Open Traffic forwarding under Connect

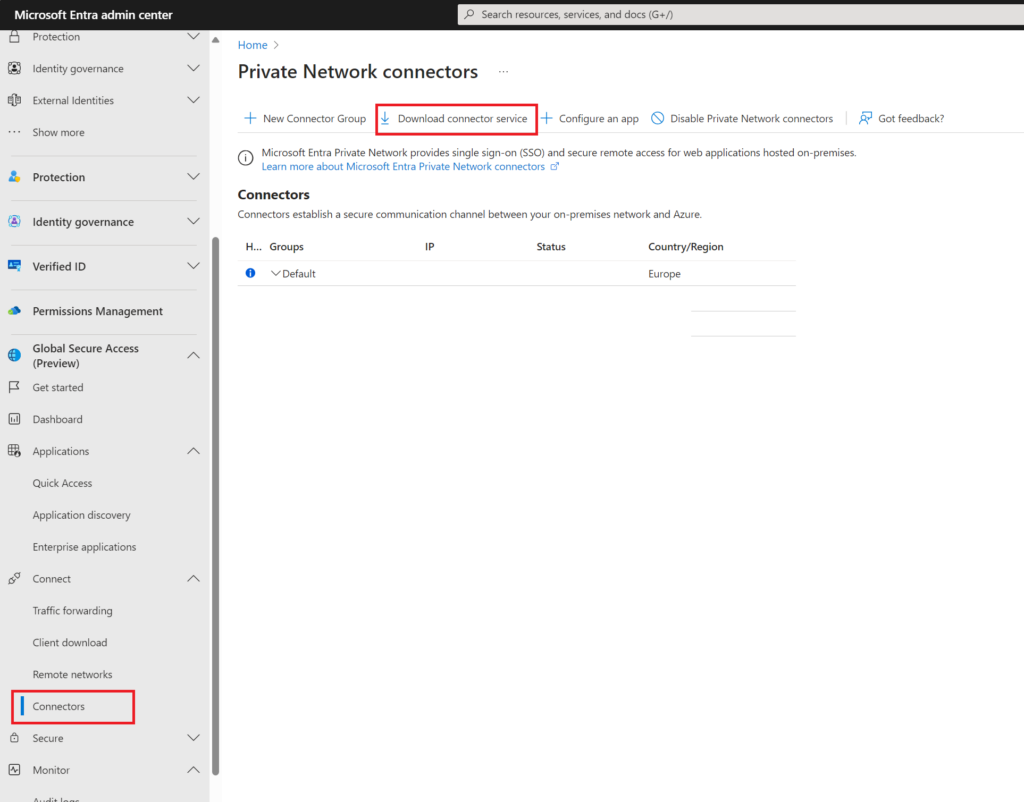[x=72, y=611]
